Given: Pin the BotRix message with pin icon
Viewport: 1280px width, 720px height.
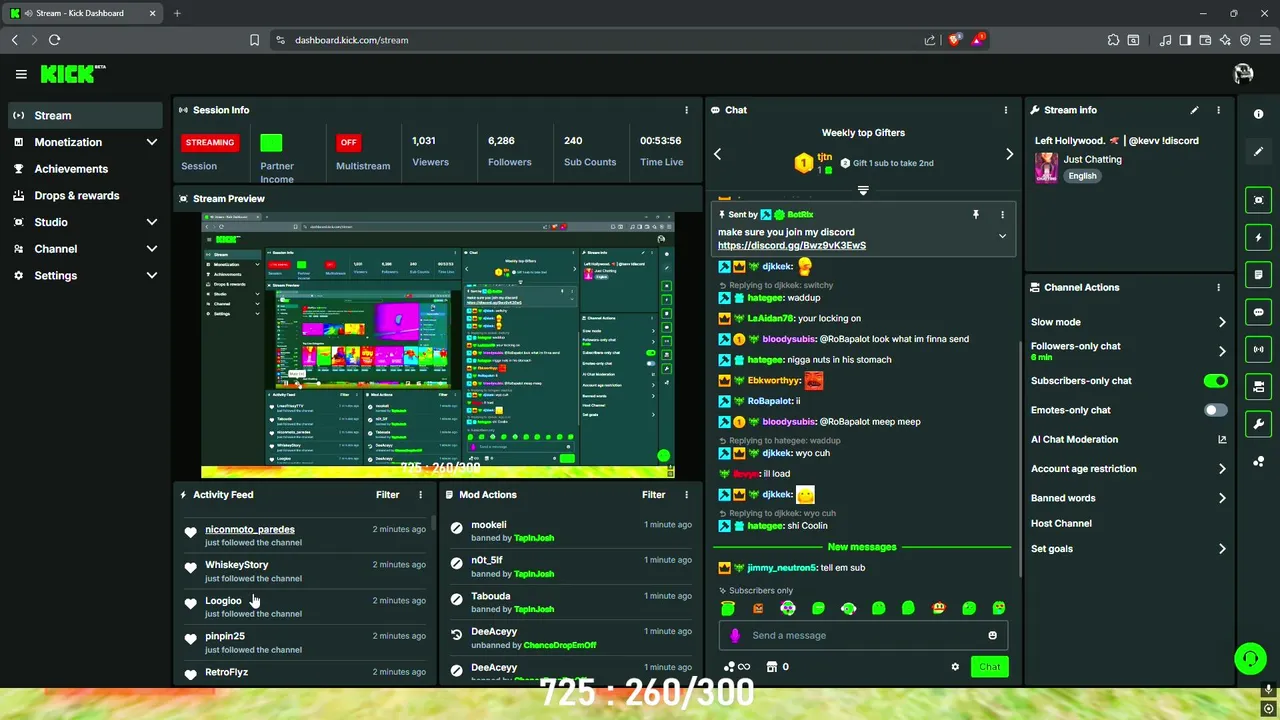Looking at the screenshot, I should [975, 214].
